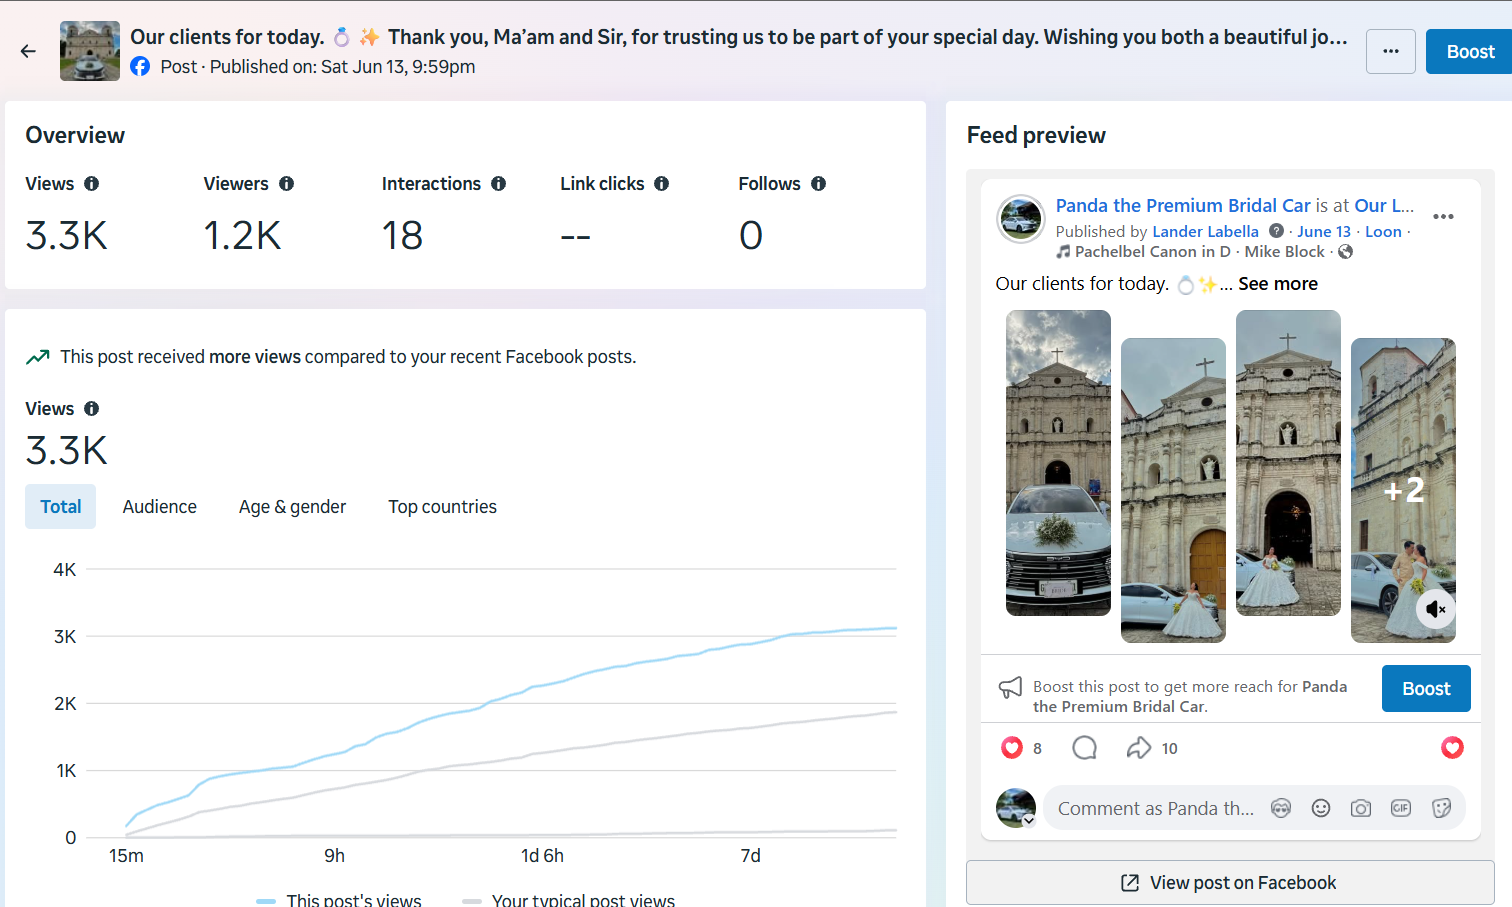Viewport: 1512px width, 907px height.
Task: Click the public audience globe icon
Action: [x=1346, y=252]
